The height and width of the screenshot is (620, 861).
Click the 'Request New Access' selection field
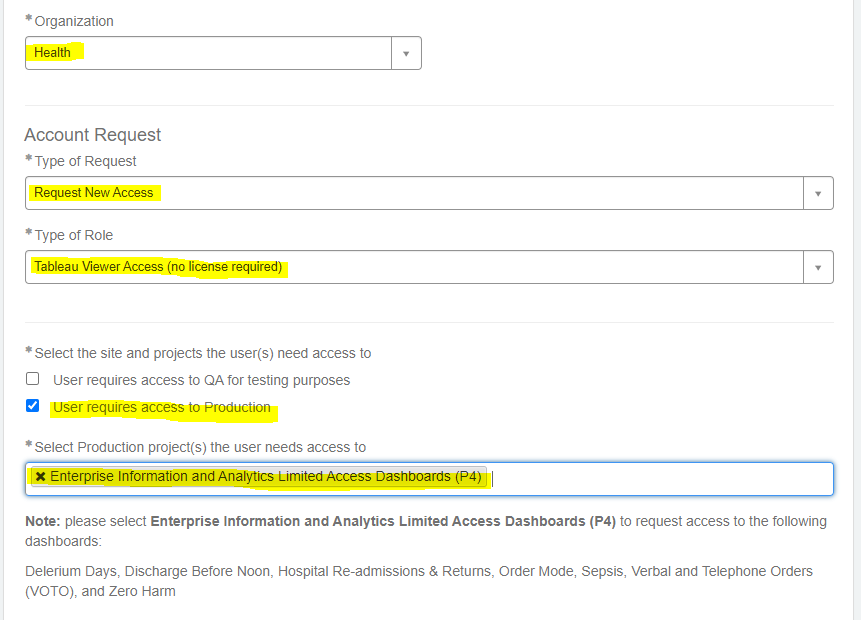tap(414, 193)
